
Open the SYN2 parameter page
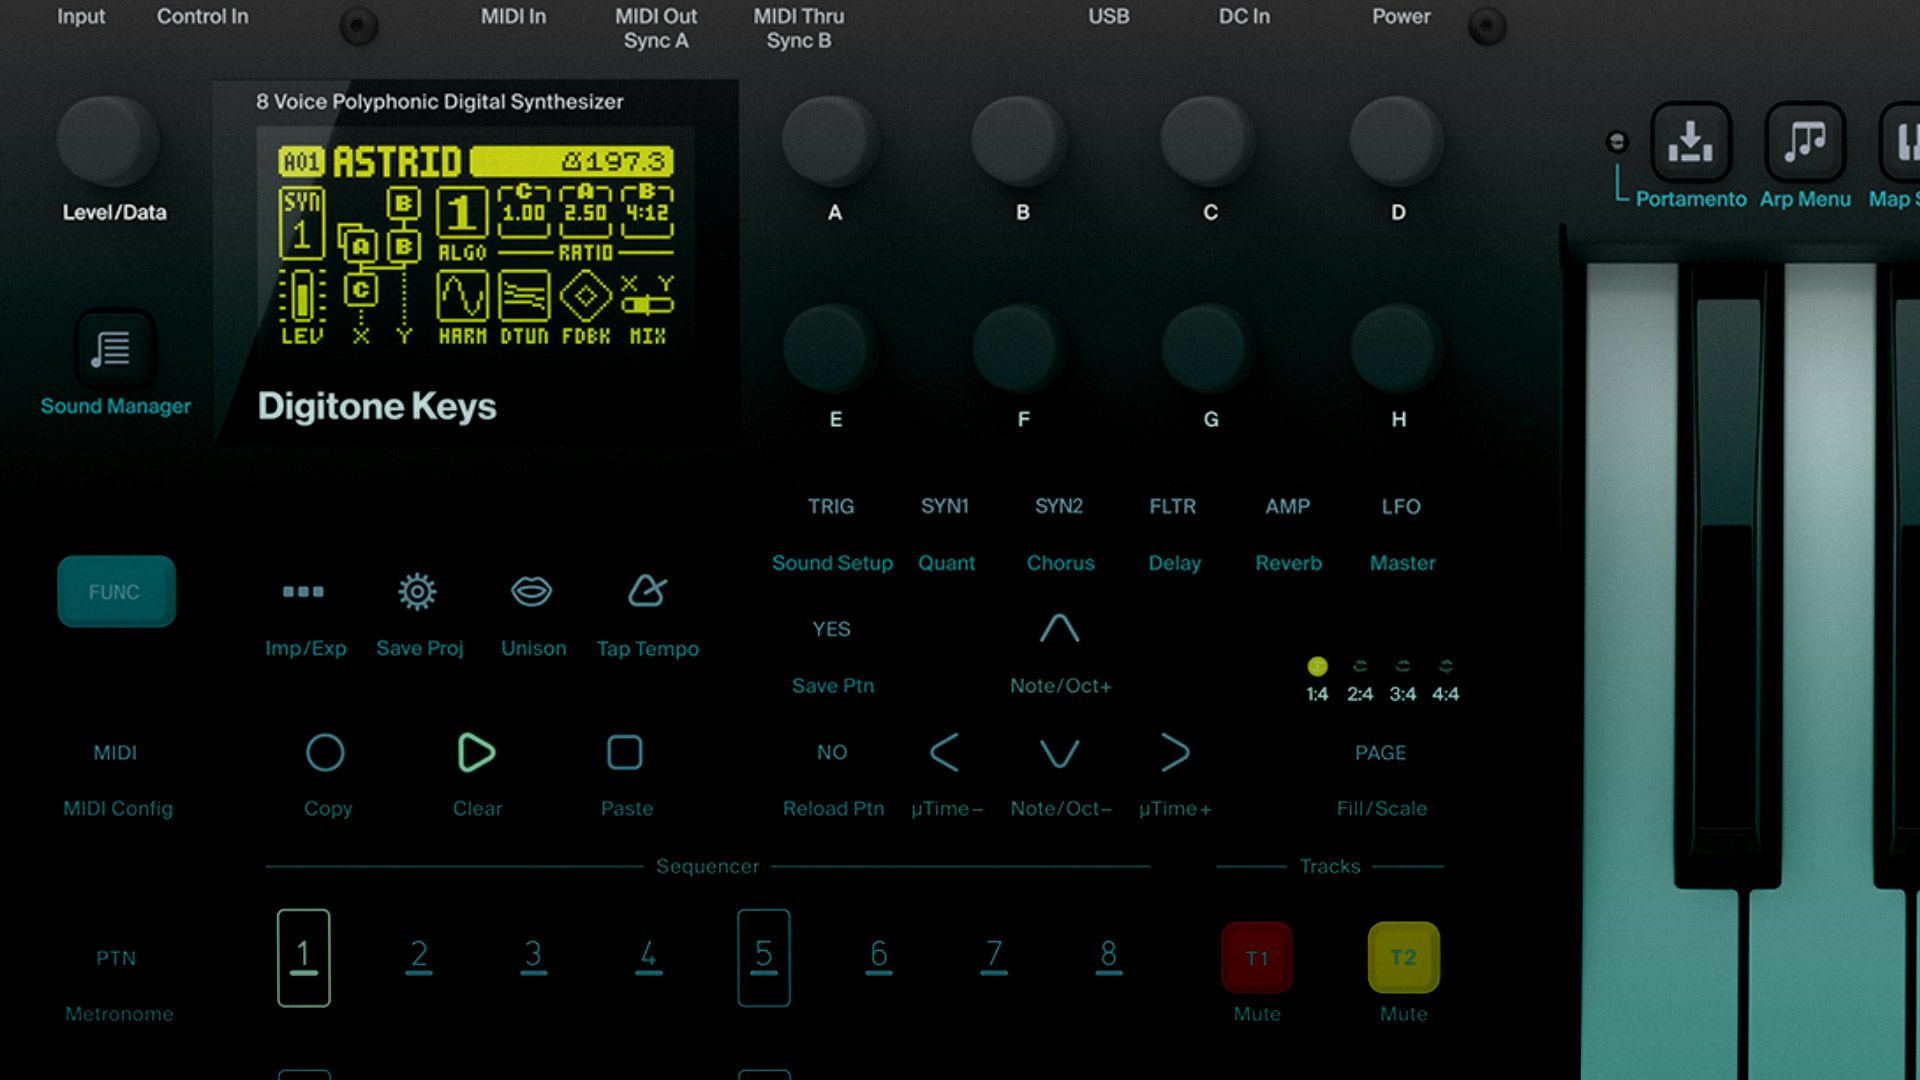coord(1059,507)
